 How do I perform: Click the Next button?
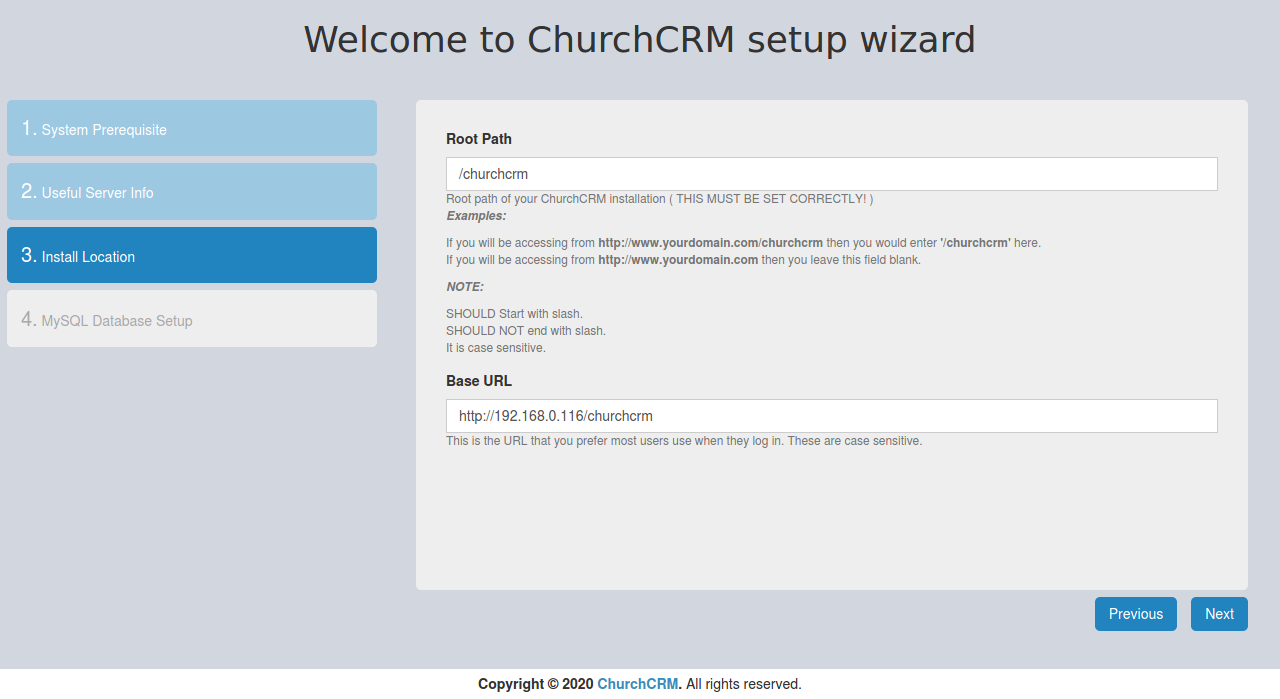1219,613
